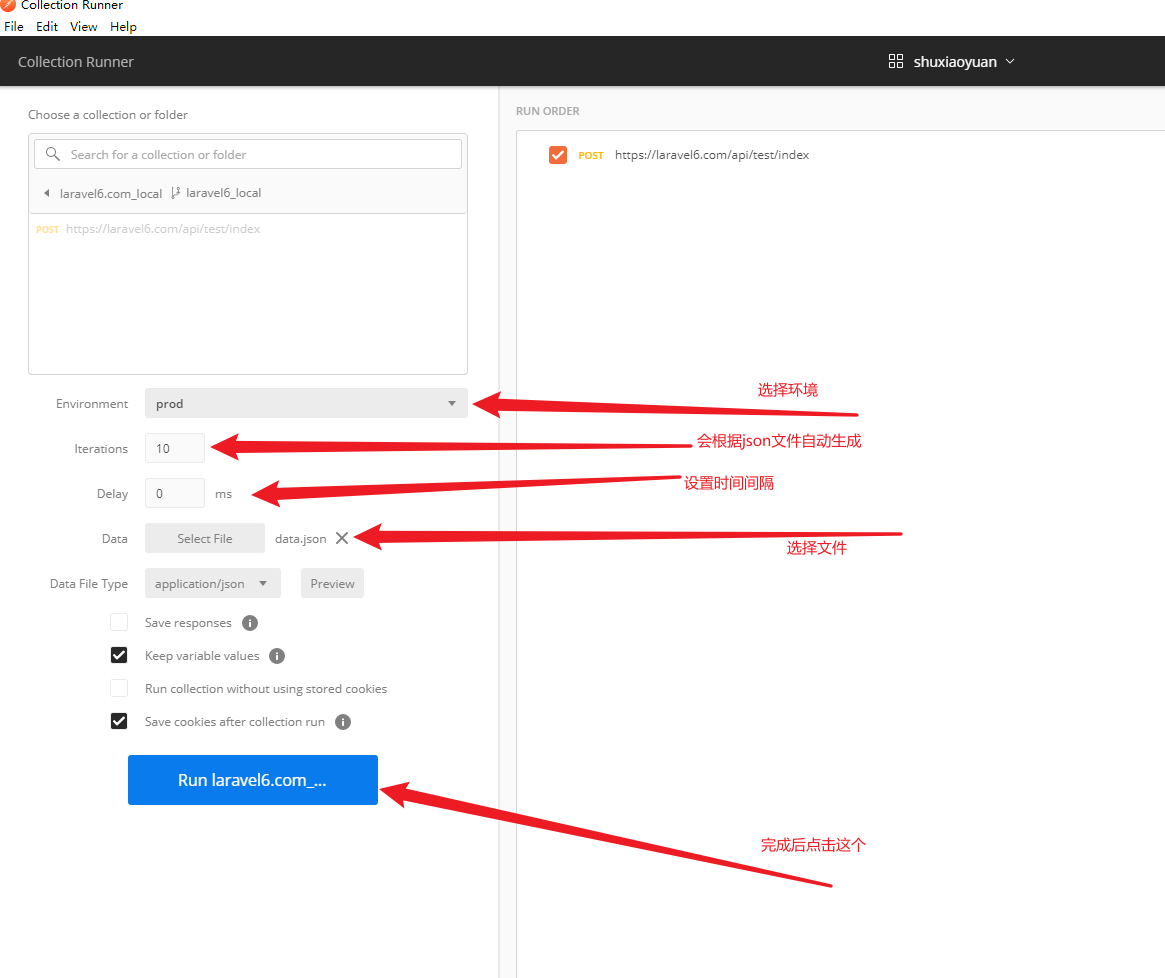Screen dimensions: 1165x978
Task: Click the search magnifier icon
Action: (x=53, y=154)
